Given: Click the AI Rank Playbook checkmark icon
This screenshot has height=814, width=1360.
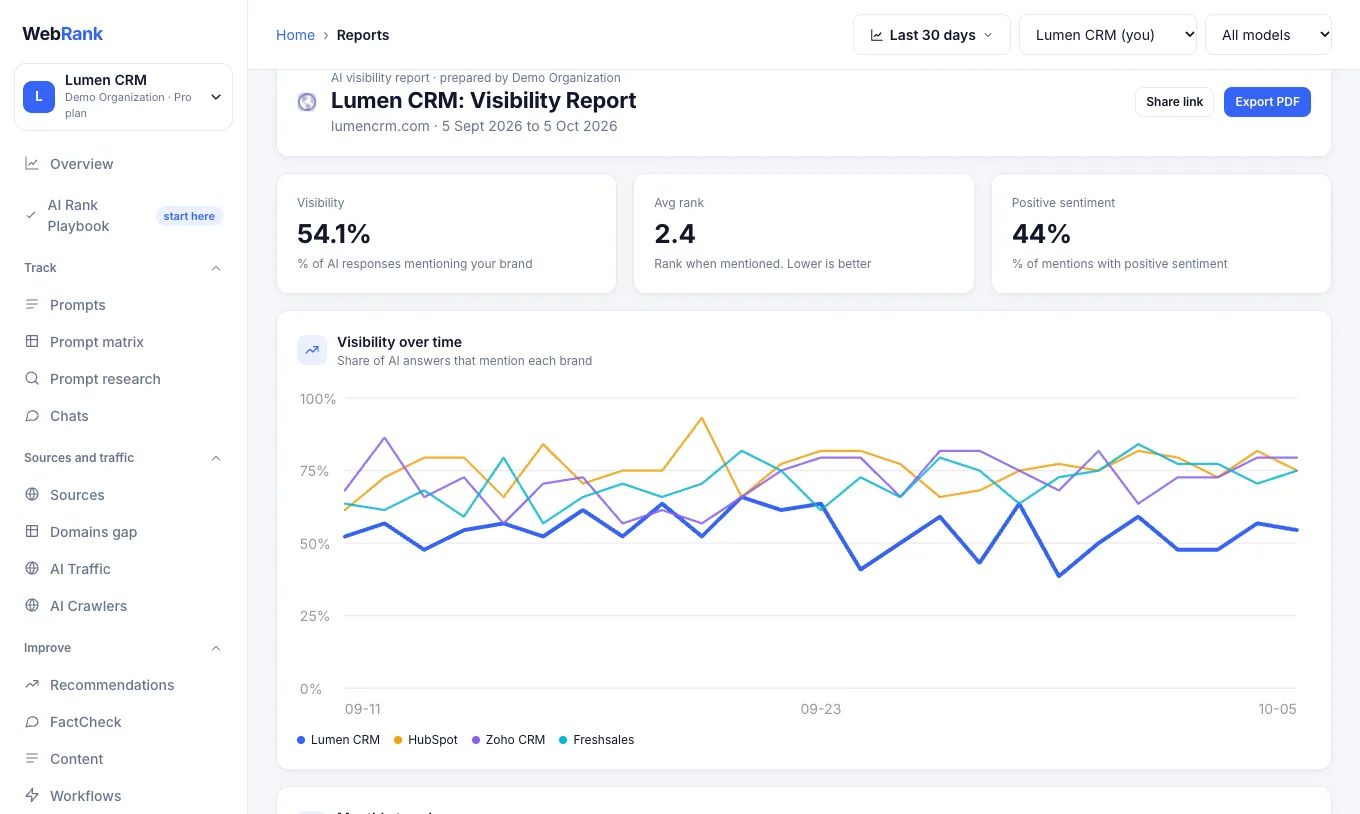Looking at the screenshot, I should (31, 215).
